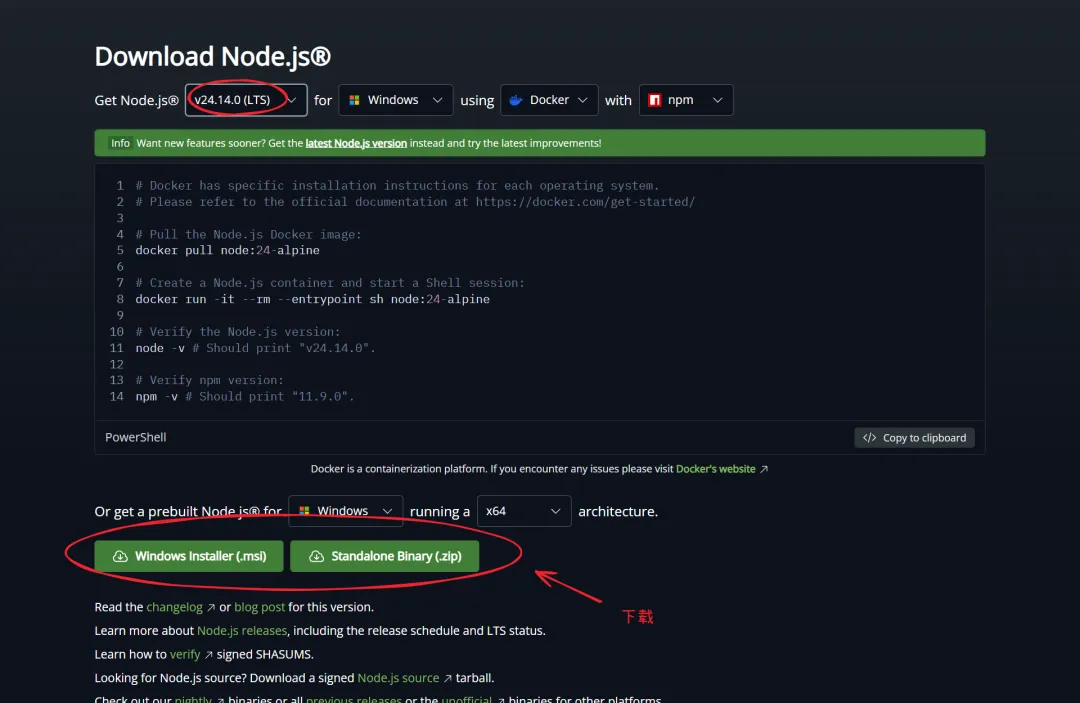The width and height of the screenshot is (1080, 703).
Task: Click the '# Pull the Node.js Docker image:' comment
Action: (x=249, y=235)
